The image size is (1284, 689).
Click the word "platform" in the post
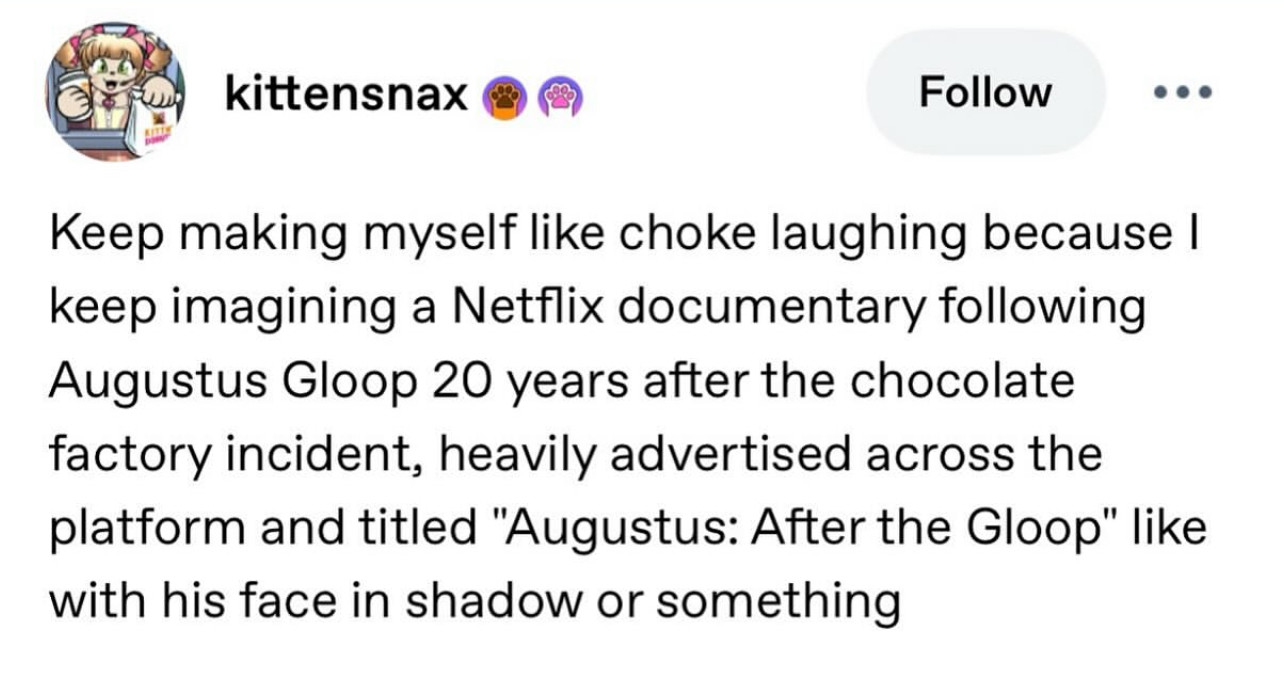pos(119,529)
